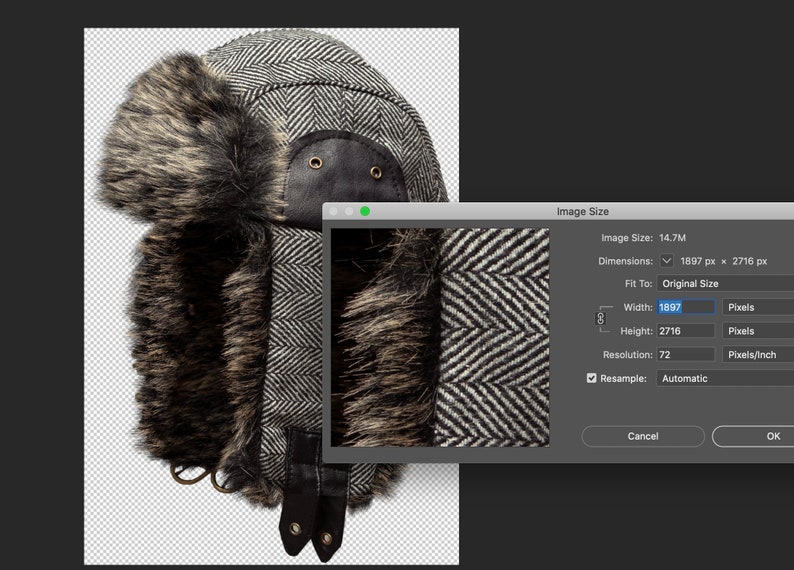Click the '14.7M' image size value
Image resolution: width=794 pixels, height=570 pixels.
(672, 238)
